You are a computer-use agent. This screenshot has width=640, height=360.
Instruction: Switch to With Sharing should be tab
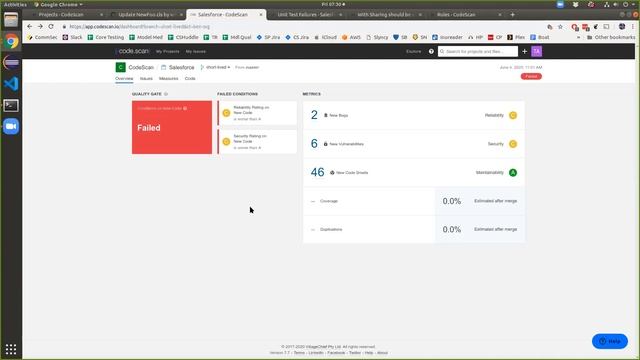click(x=386, y=15)
